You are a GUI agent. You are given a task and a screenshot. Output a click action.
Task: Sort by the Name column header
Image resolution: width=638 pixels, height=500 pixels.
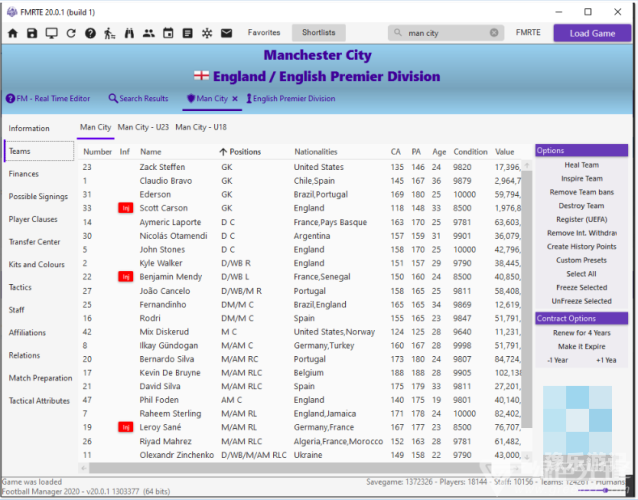pyautogui.click(x=151, y=152)
